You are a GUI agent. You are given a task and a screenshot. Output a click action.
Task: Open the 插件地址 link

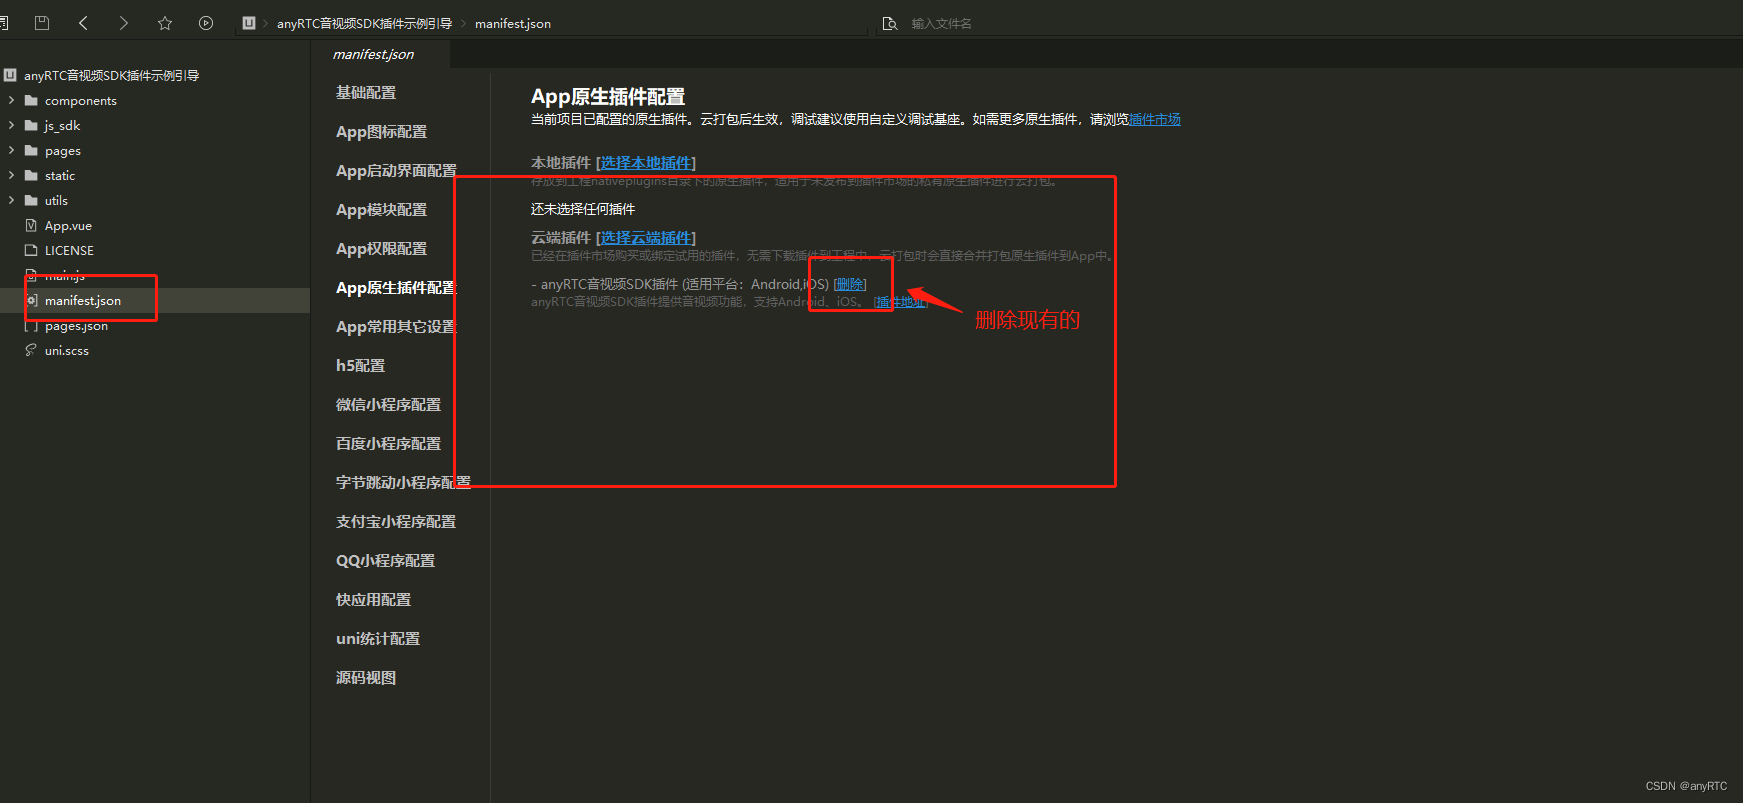coord(901,301)
